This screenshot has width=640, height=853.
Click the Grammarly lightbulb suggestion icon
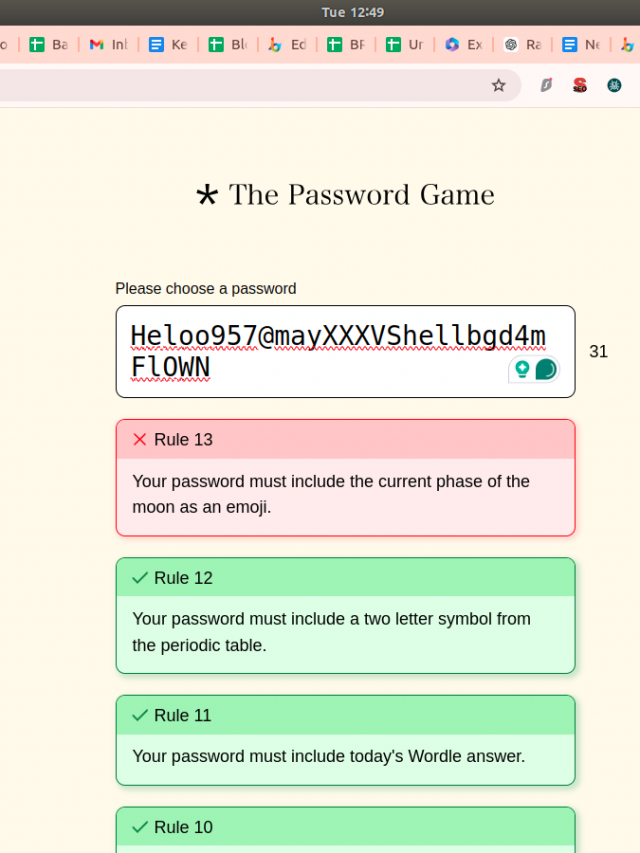pos(521,369)
